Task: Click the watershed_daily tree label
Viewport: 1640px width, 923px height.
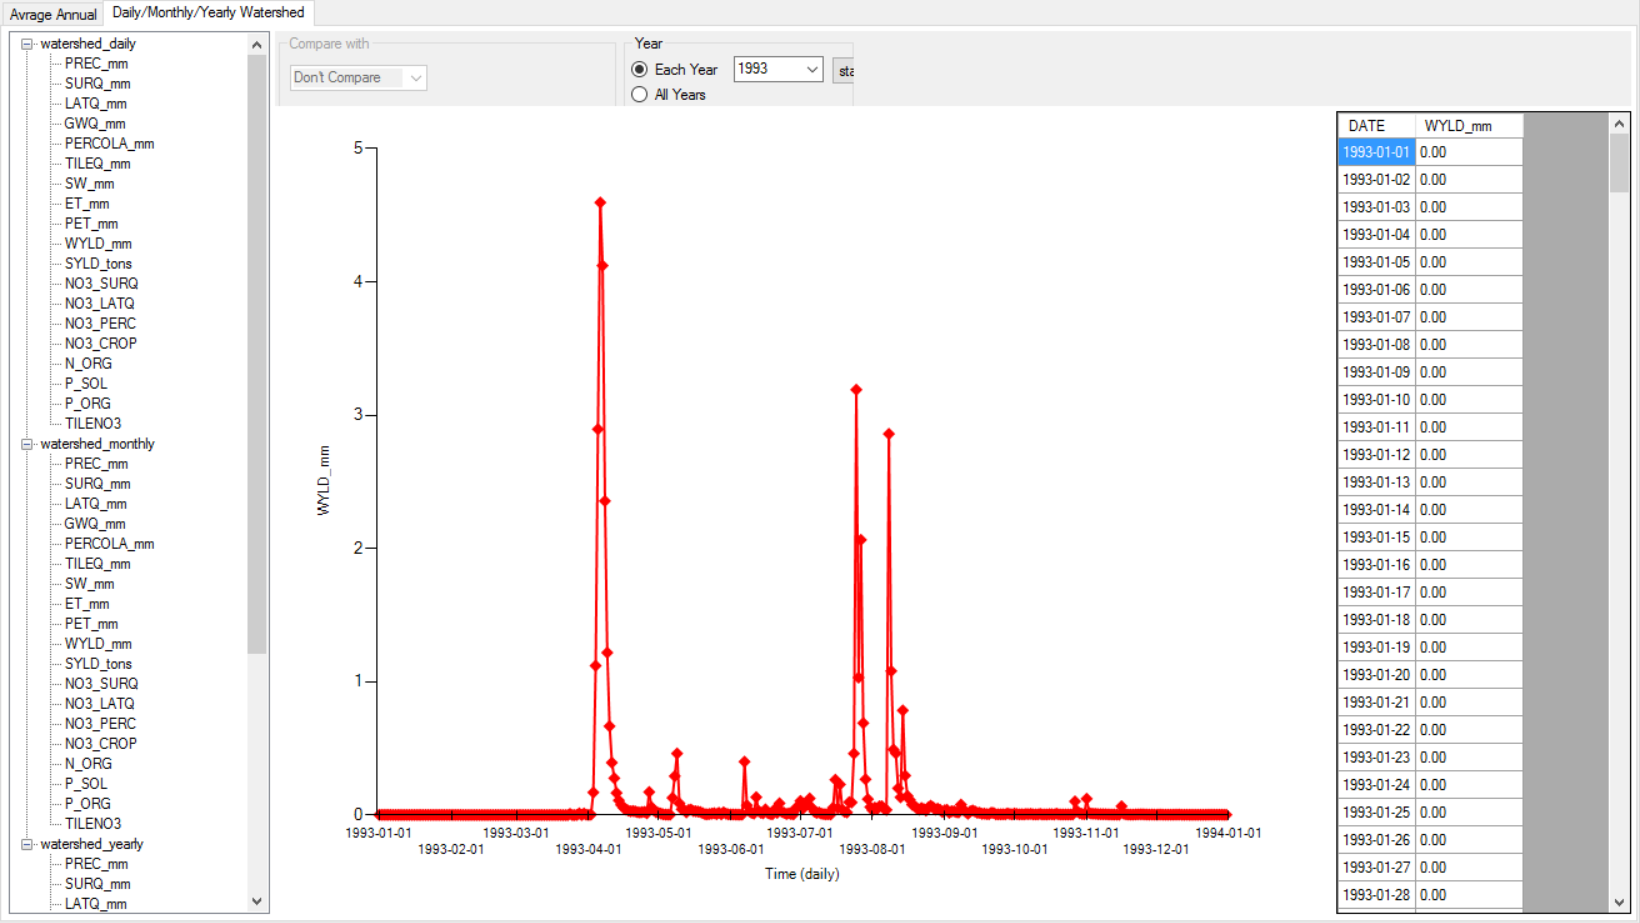Action: (x=88, y=44)
